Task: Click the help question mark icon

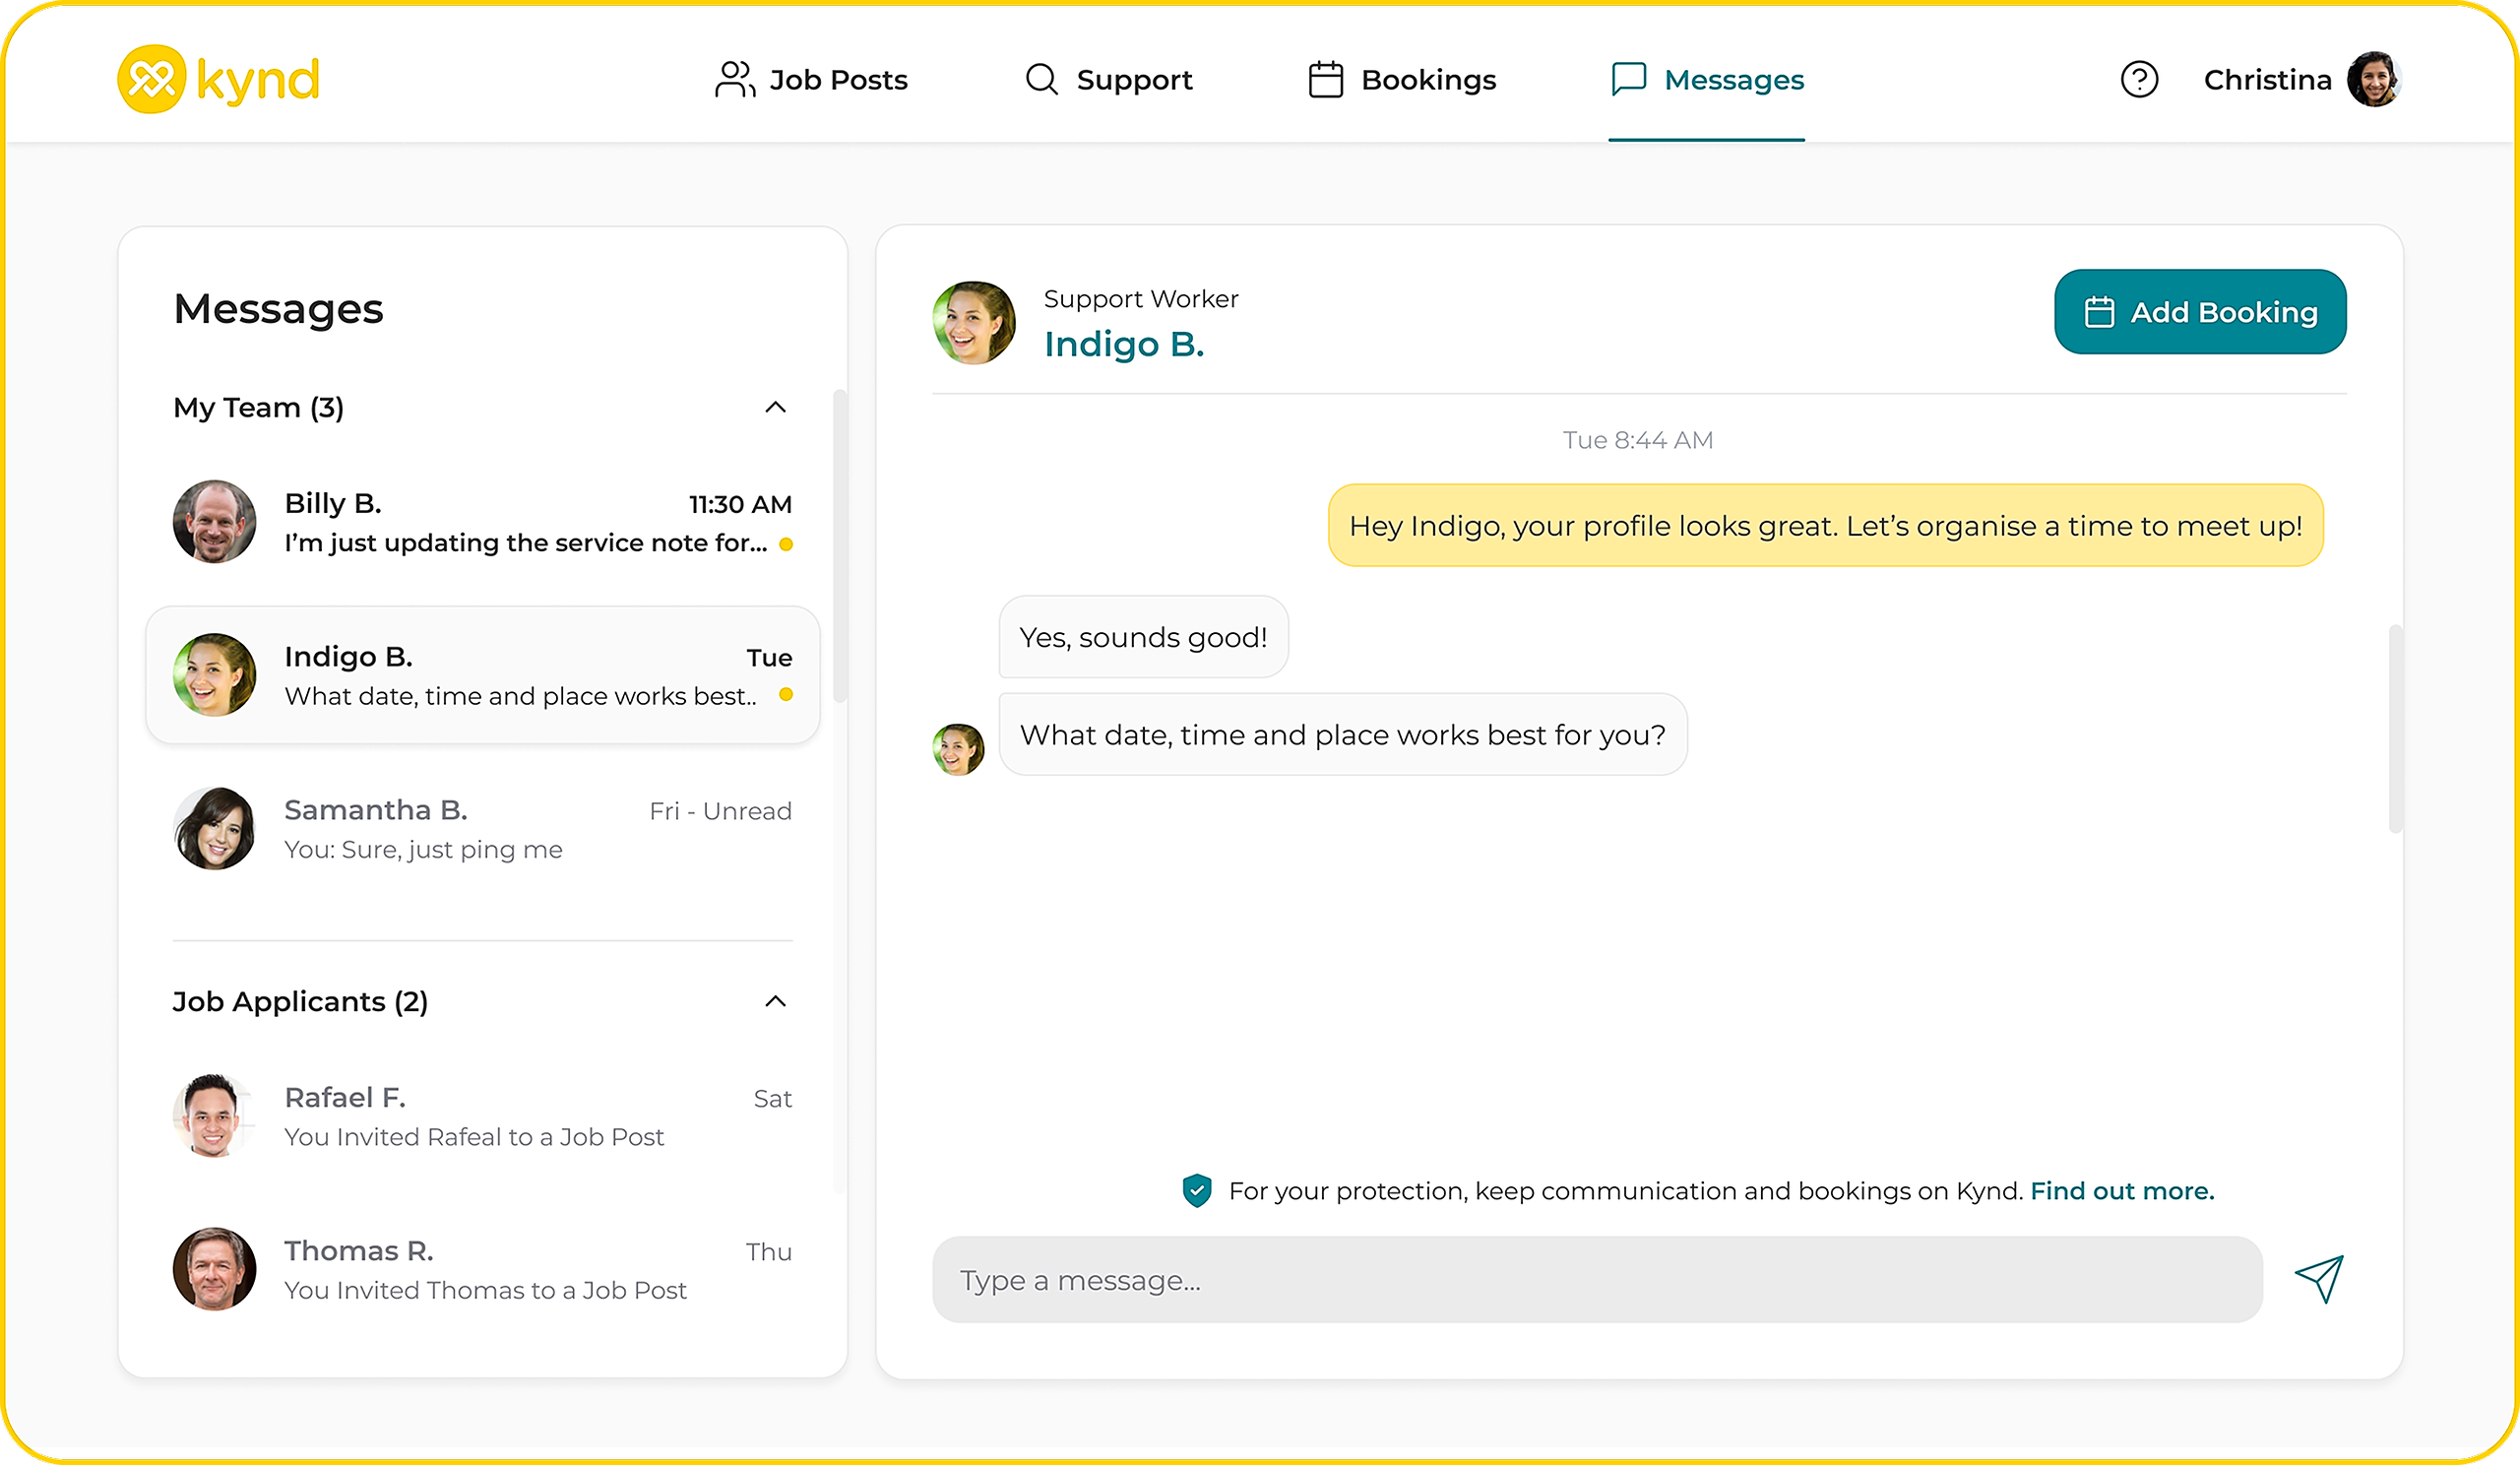Action: tap(2139, 79)
